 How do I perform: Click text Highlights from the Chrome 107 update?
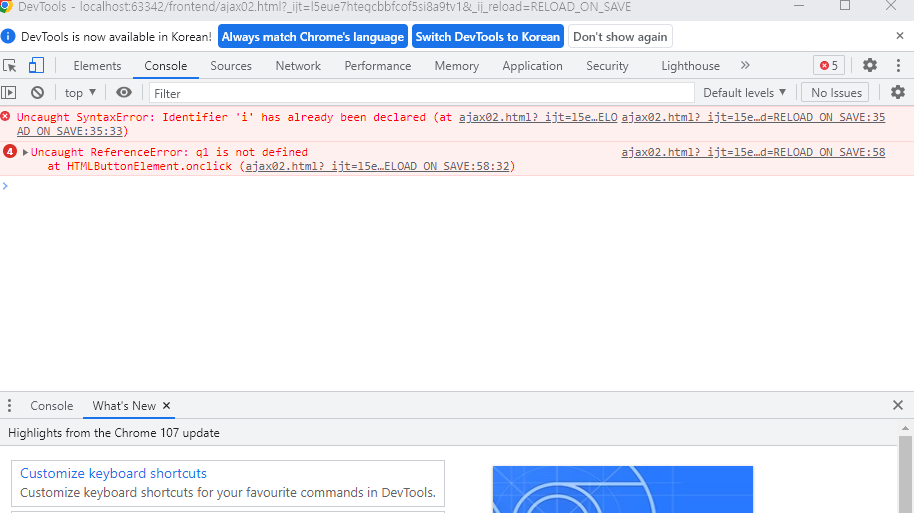[x=114, y=433]
